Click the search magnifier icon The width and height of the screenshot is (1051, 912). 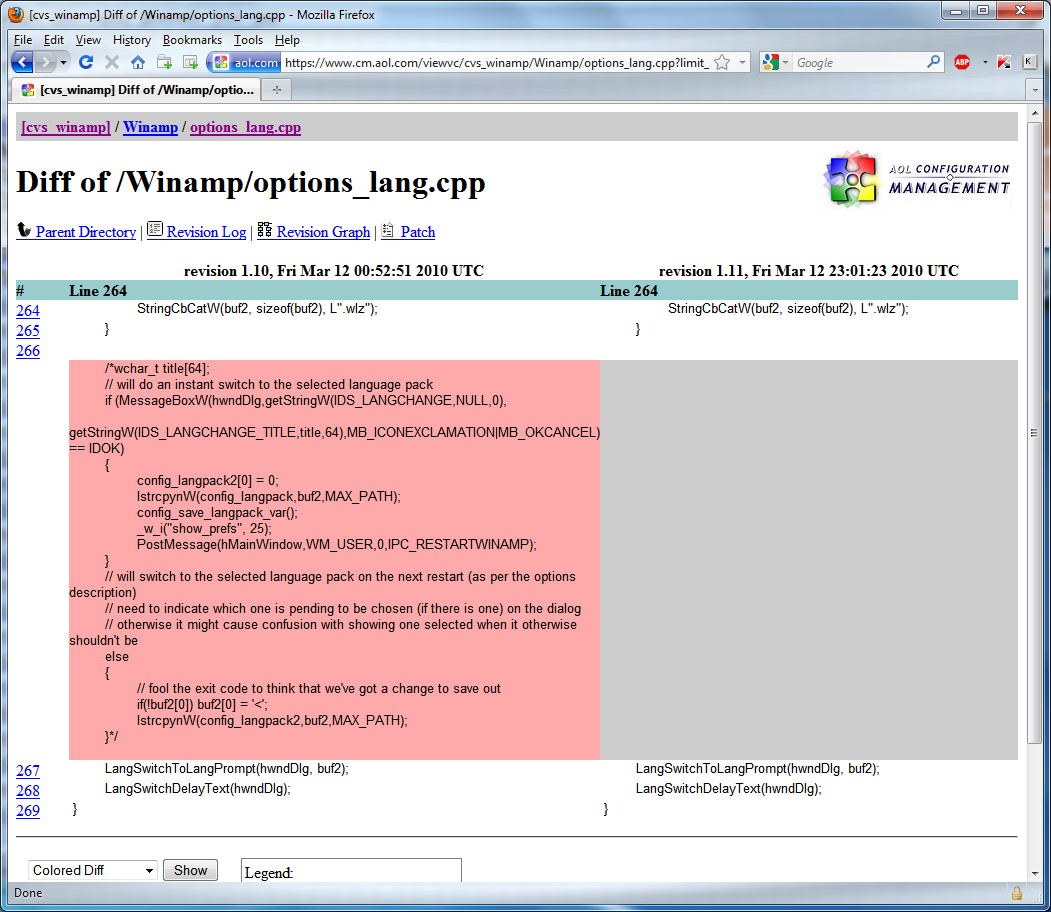[933, 62]
